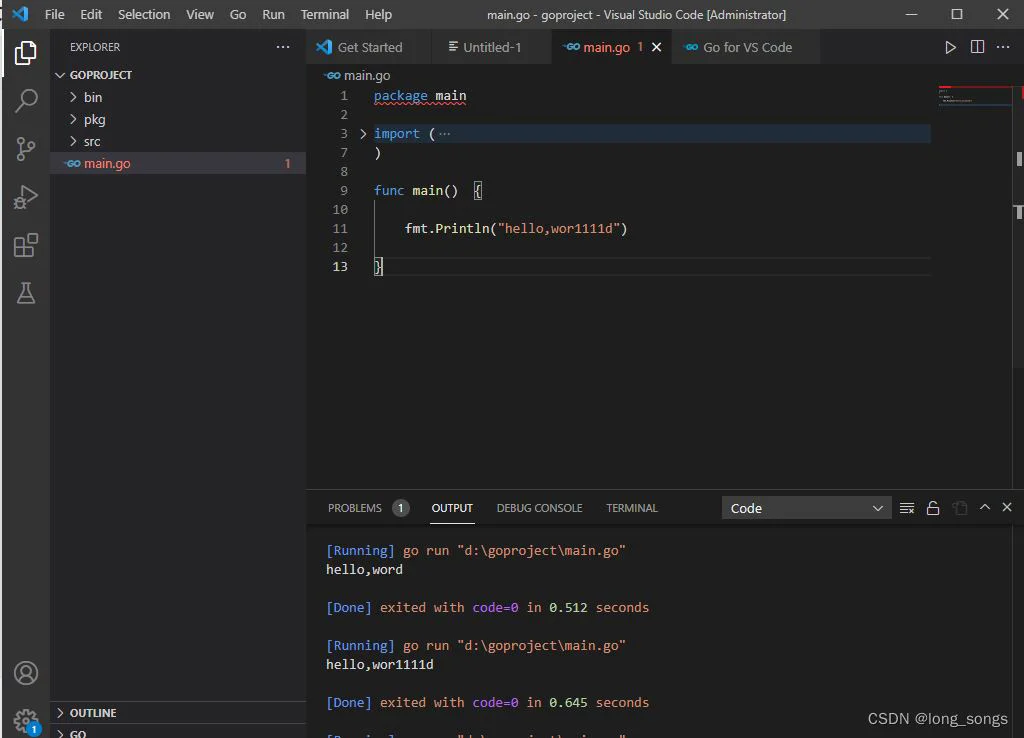Click the Run Code play button

click(950, 47)
